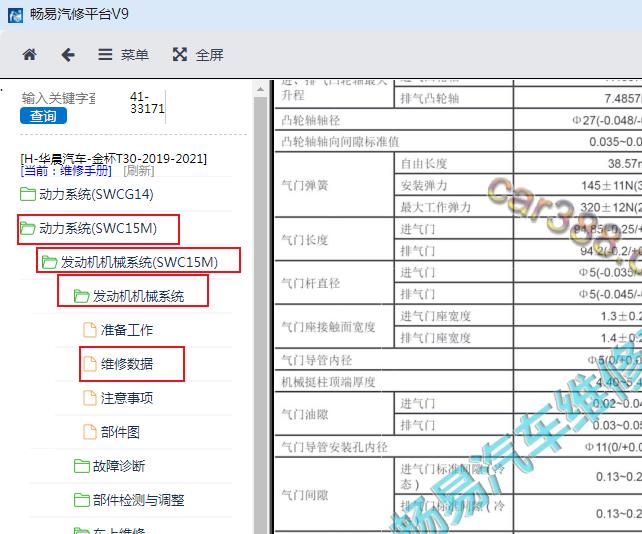Viewport: 642px width, 534px height.
Task: Switch to 全屏 fullscreen mode
Action: [x=198, y=54]
